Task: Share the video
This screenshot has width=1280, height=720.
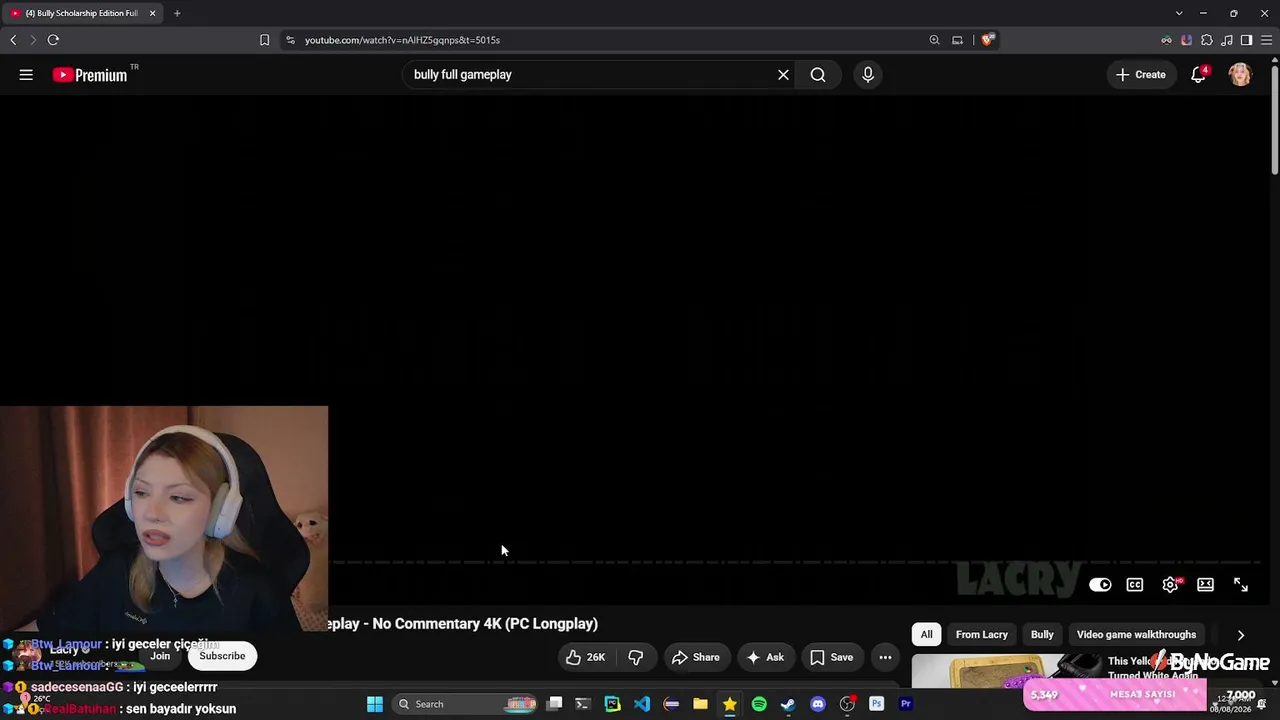Action: 696,657
